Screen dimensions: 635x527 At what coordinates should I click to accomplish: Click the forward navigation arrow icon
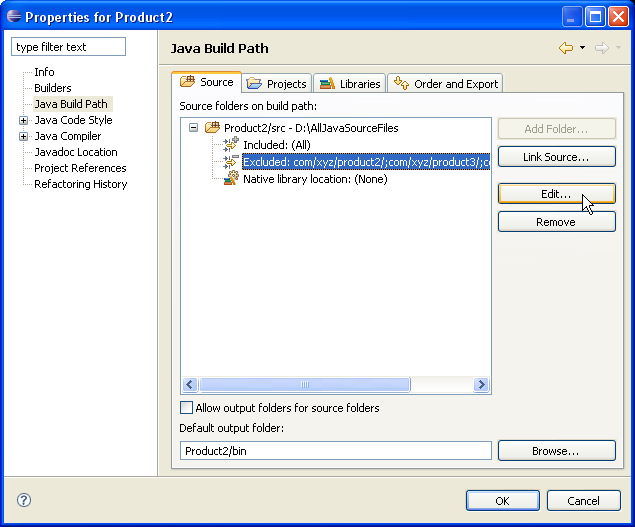pyautogui.click(x=601, y=48)
